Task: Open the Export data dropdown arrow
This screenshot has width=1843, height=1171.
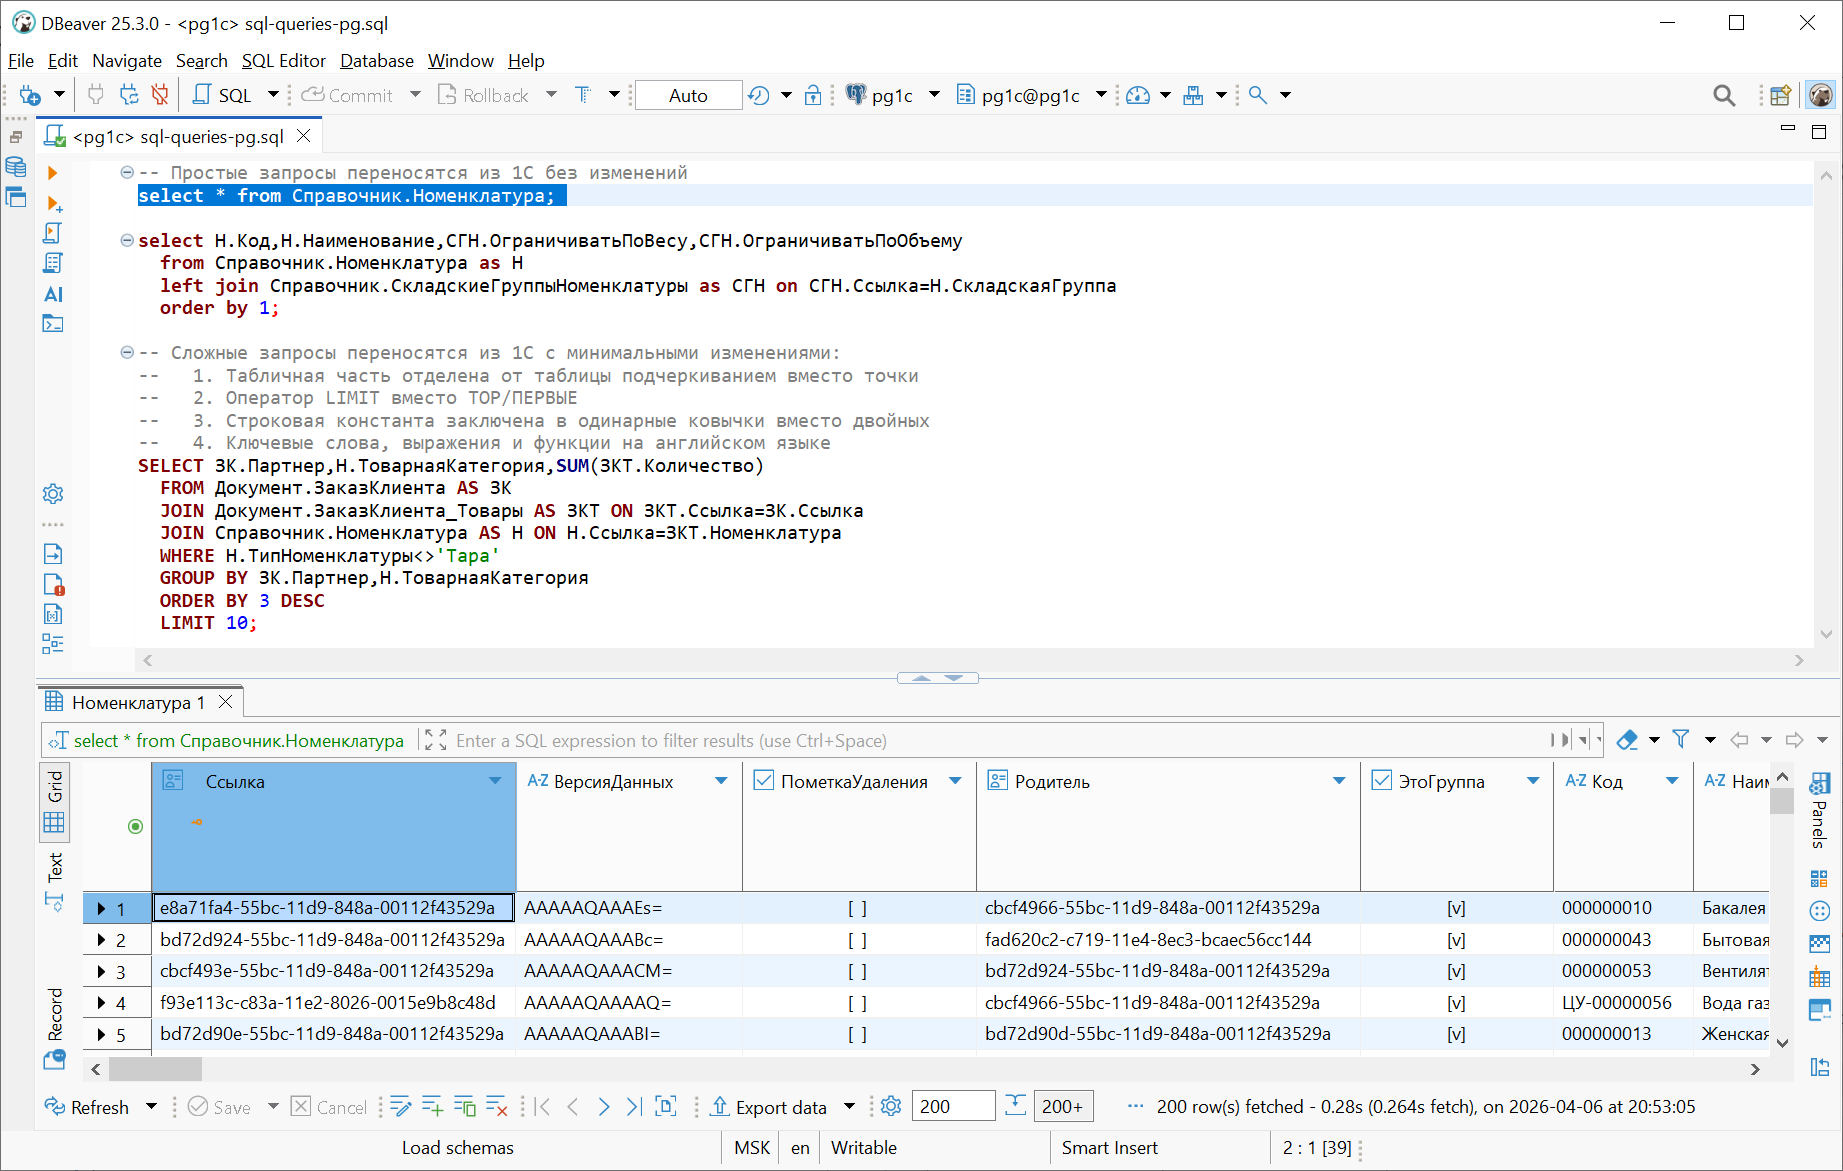Action: click(849, 1106)
